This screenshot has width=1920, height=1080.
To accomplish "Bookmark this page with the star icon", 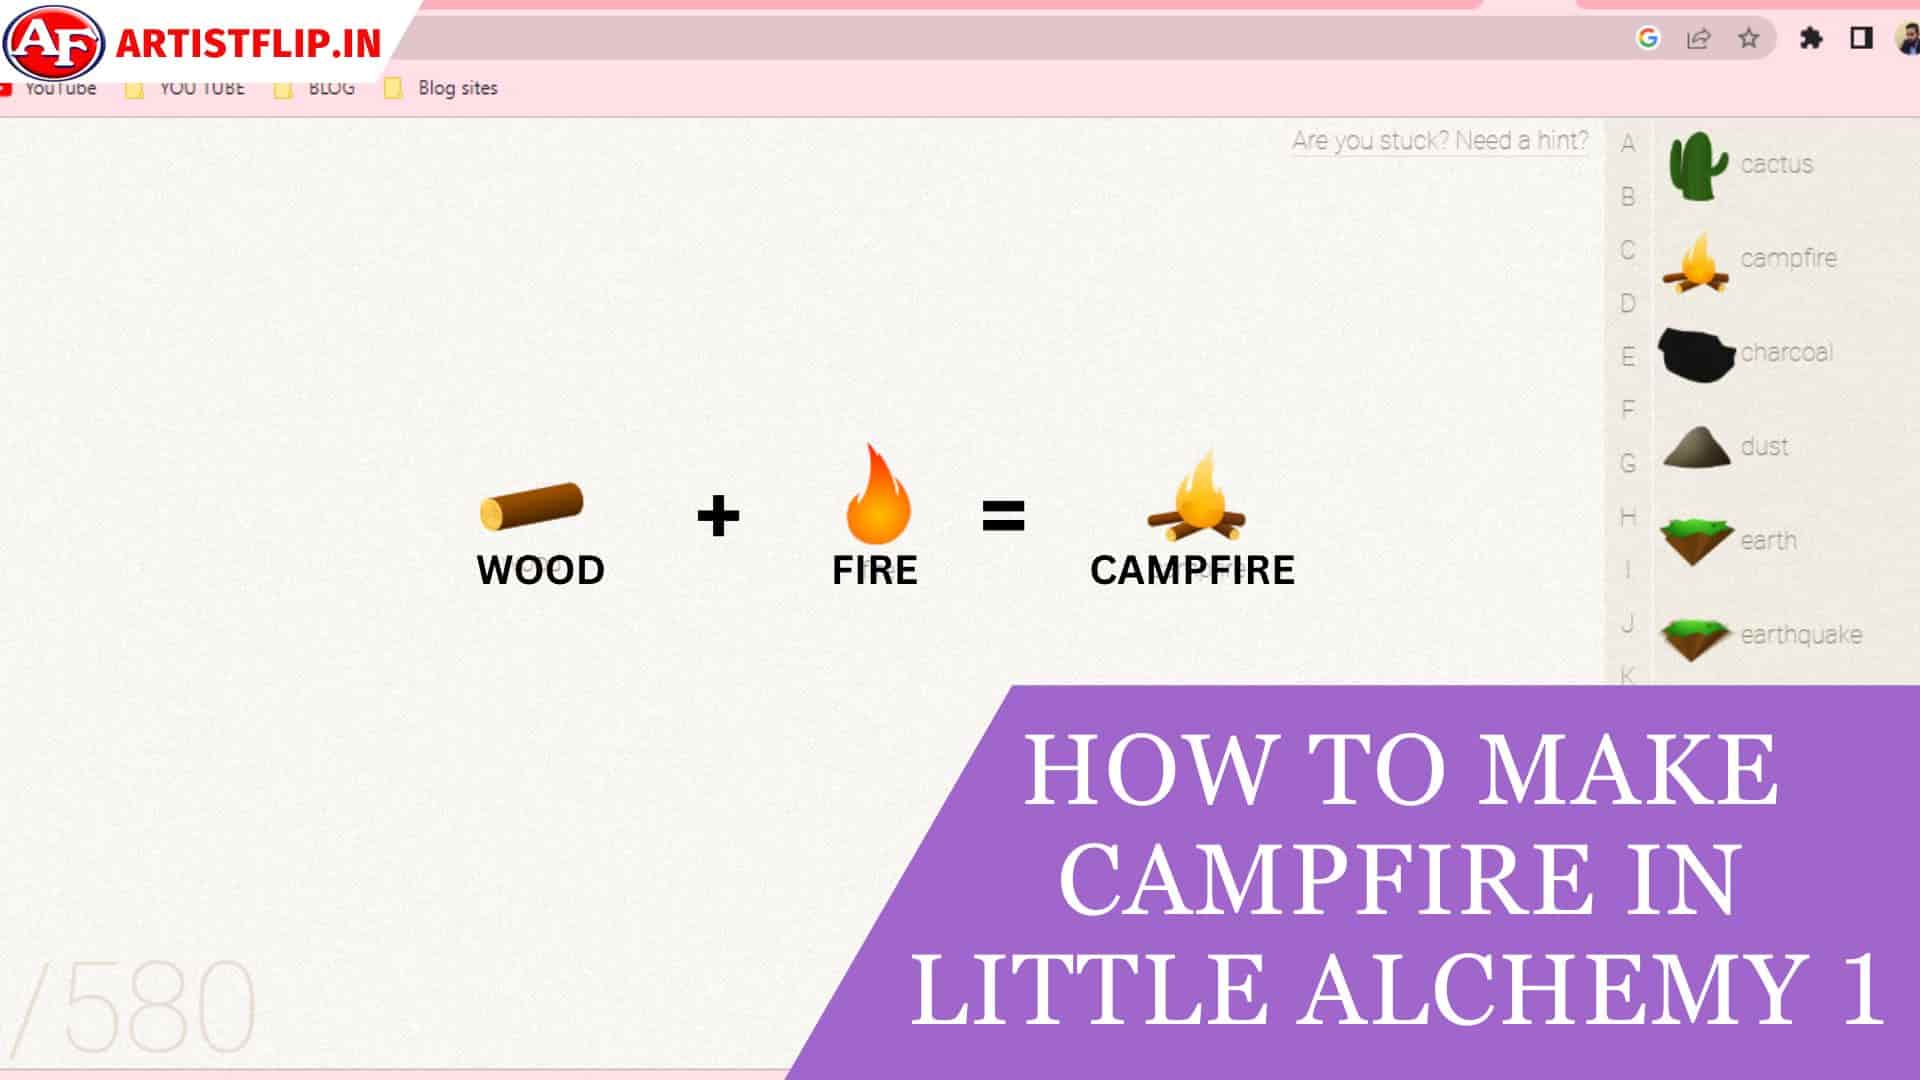I will pyautogui.click(x=1748, y=38).
